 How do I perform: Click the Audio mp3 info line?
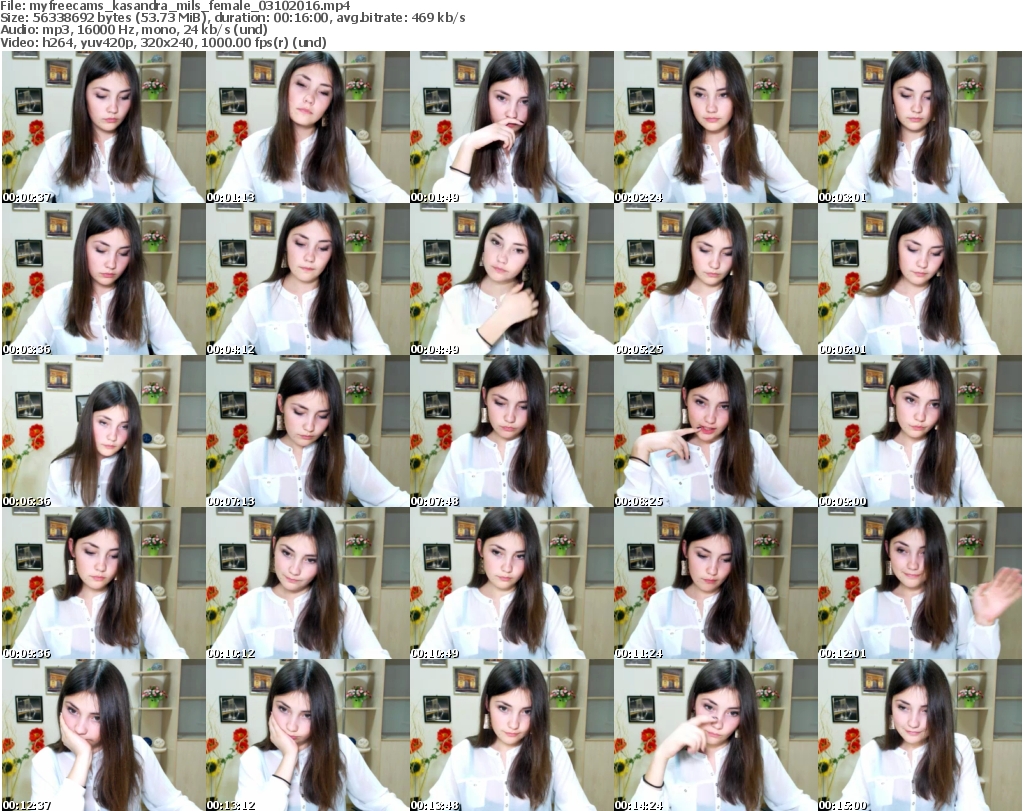coord(134,30)
